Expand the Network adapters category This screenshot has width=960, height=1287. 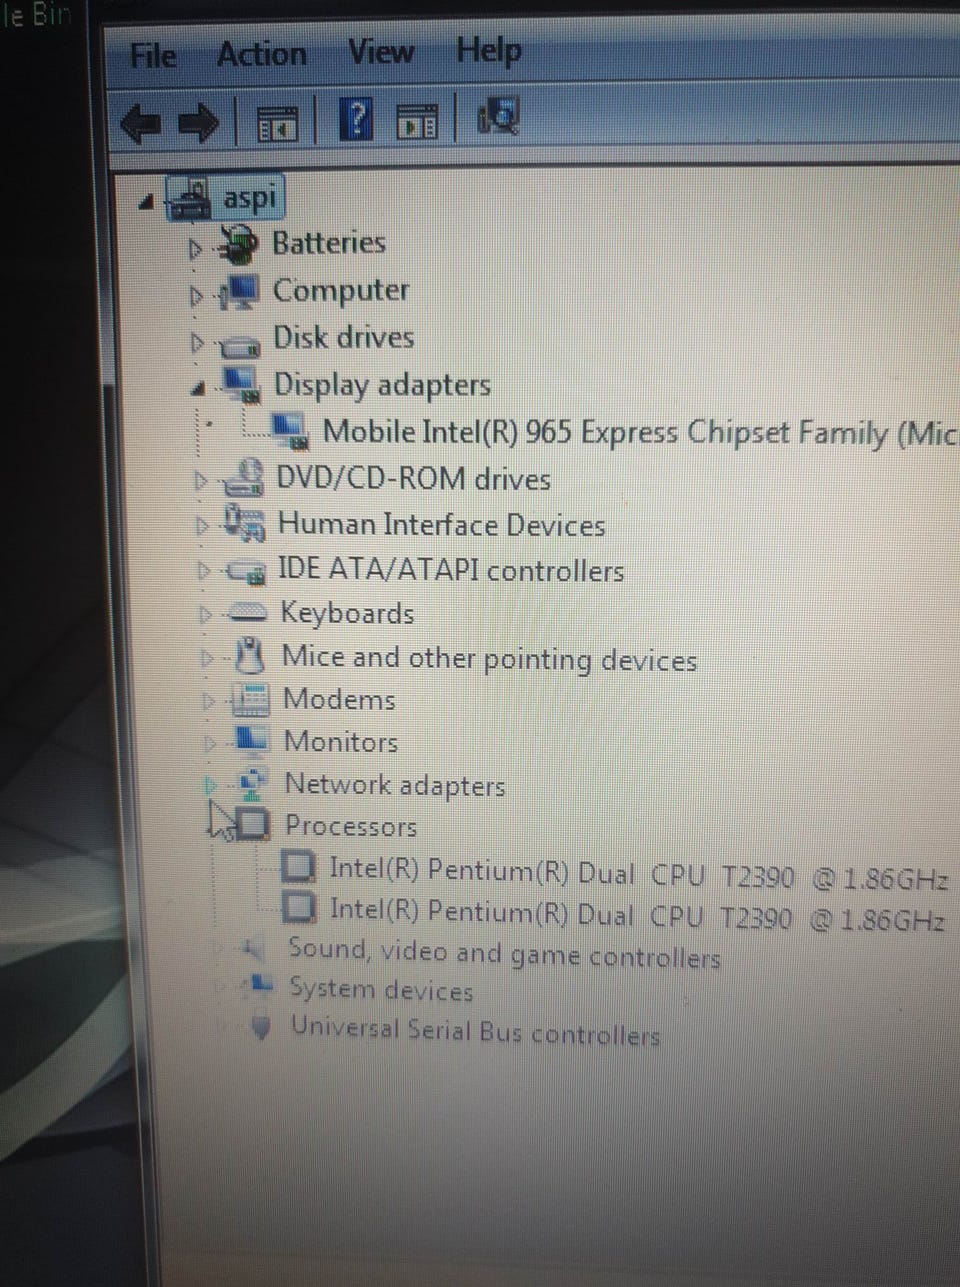210,786
